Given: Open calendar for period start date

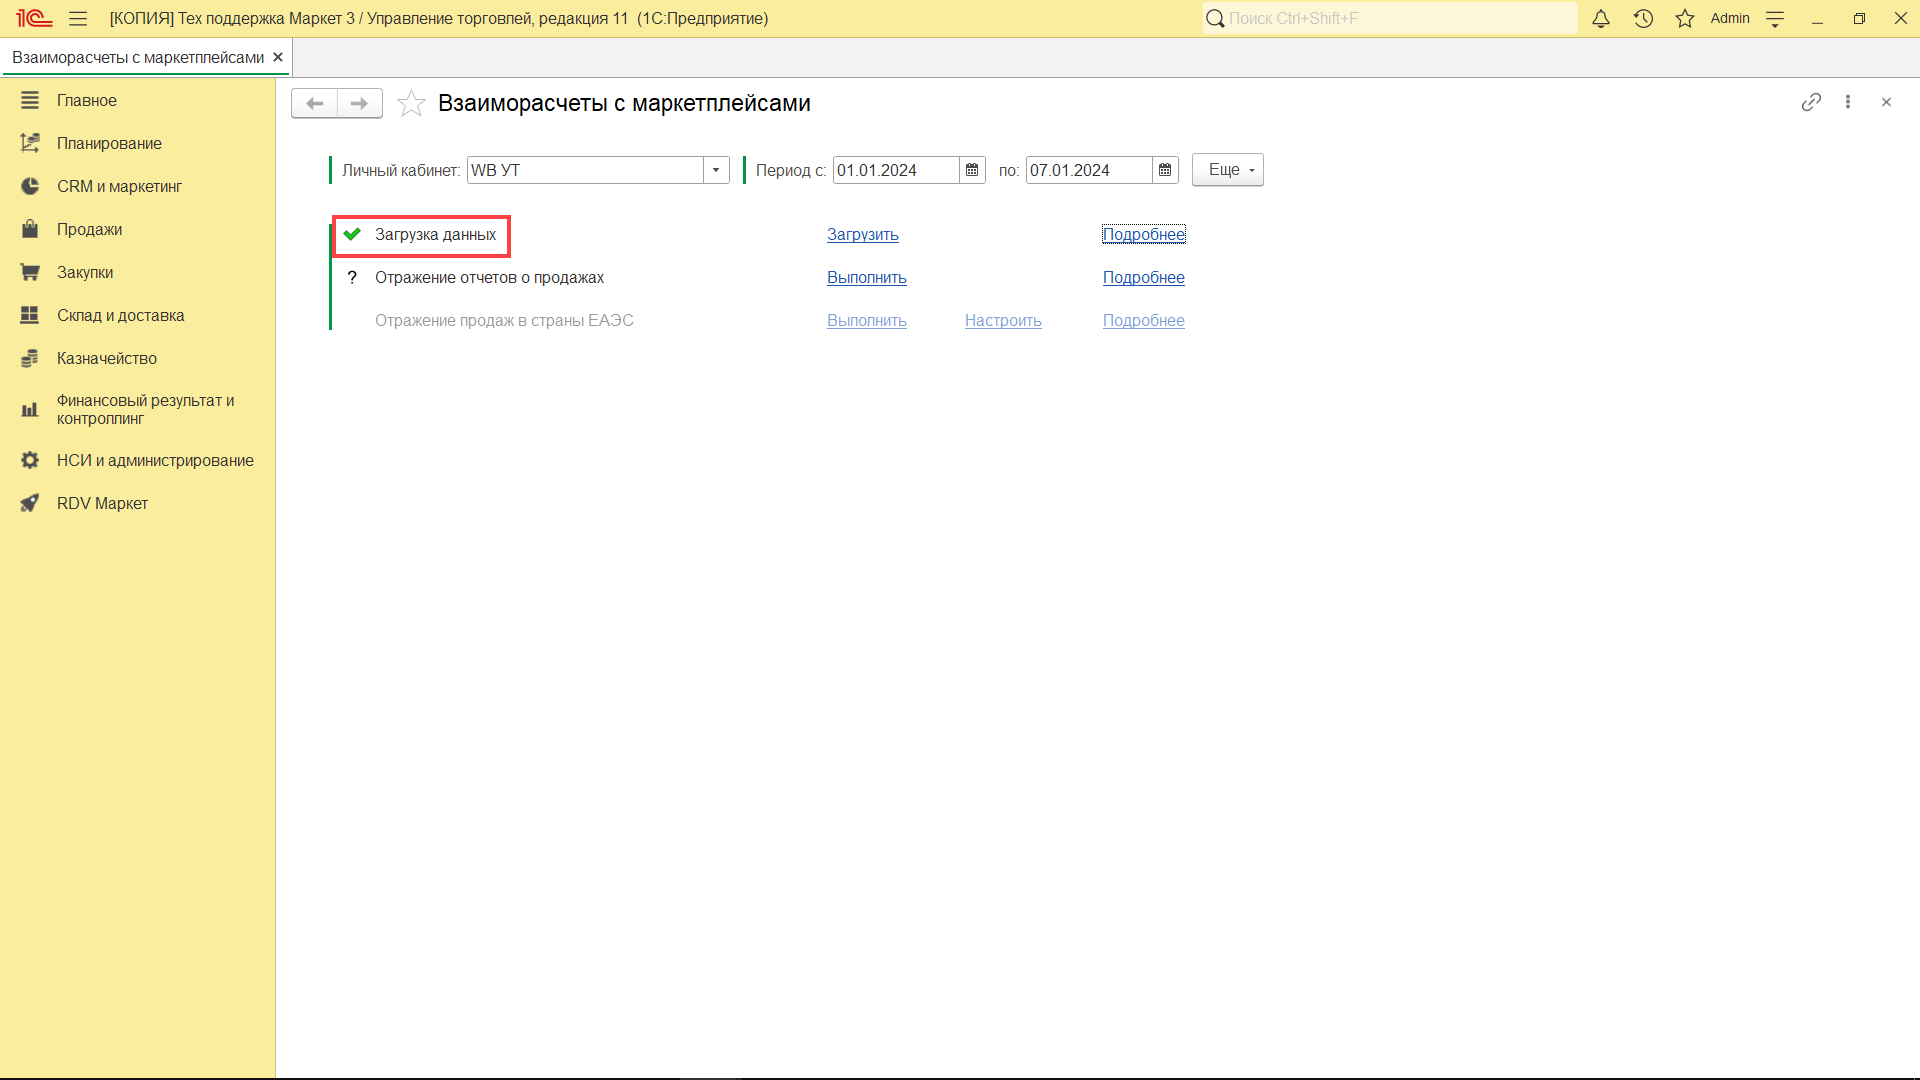Looking at the screenshot, I should click(972, 170).
